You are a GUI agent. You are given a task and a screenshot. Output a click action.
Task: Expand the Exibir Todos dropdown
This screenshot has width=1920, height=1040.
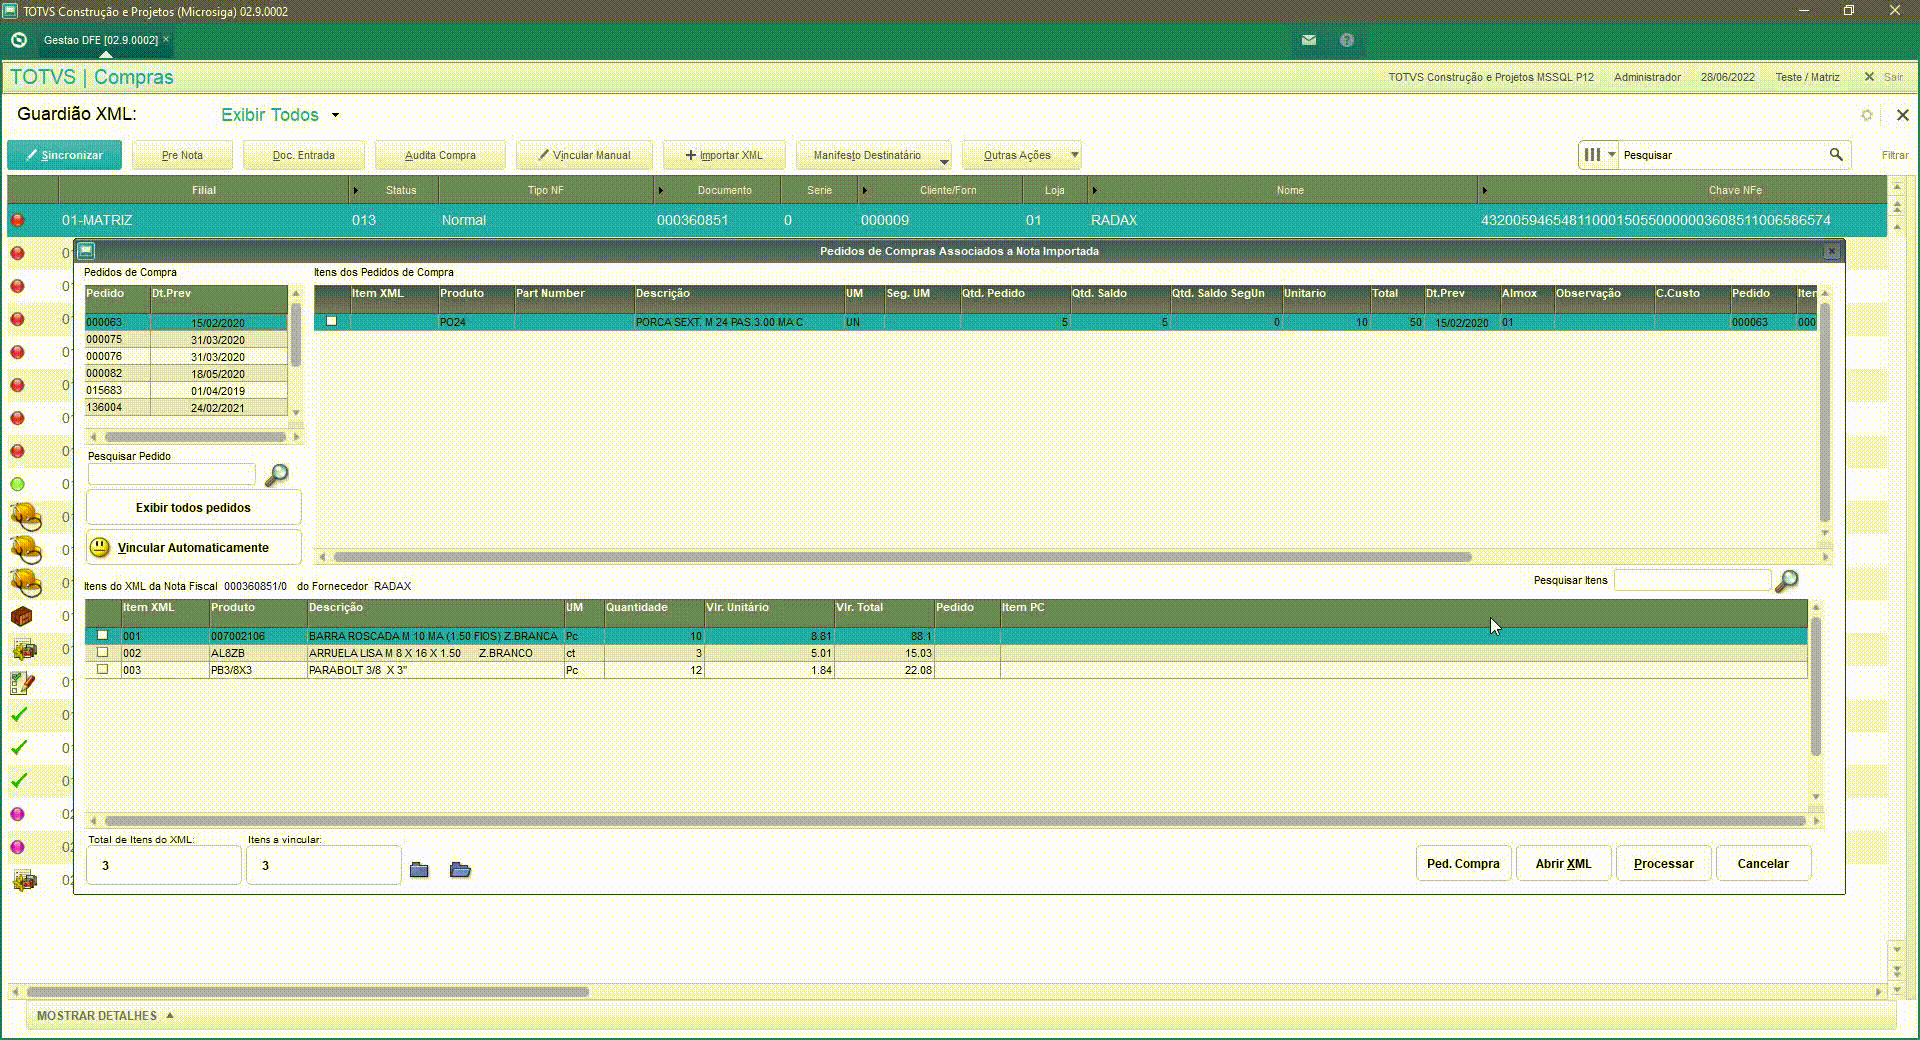[x=335, y=115]
